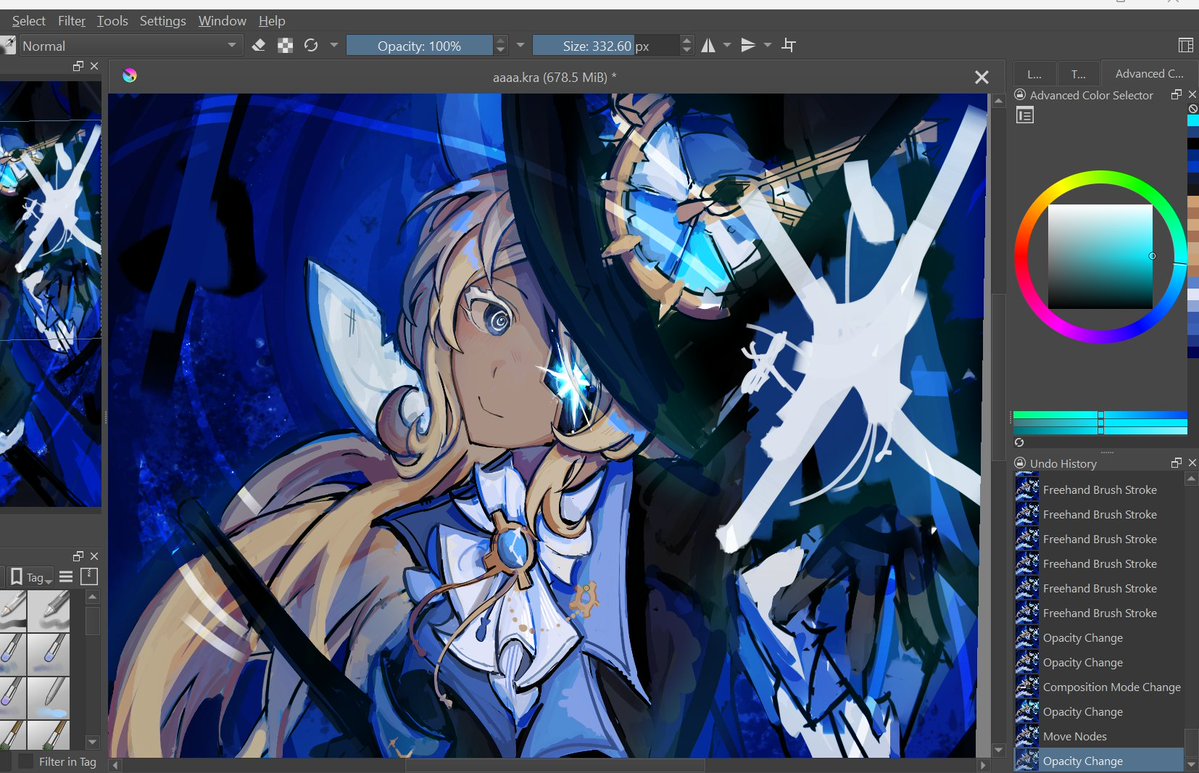
Task: Switch to the T... docker tab
Action: coord(1078,74)
